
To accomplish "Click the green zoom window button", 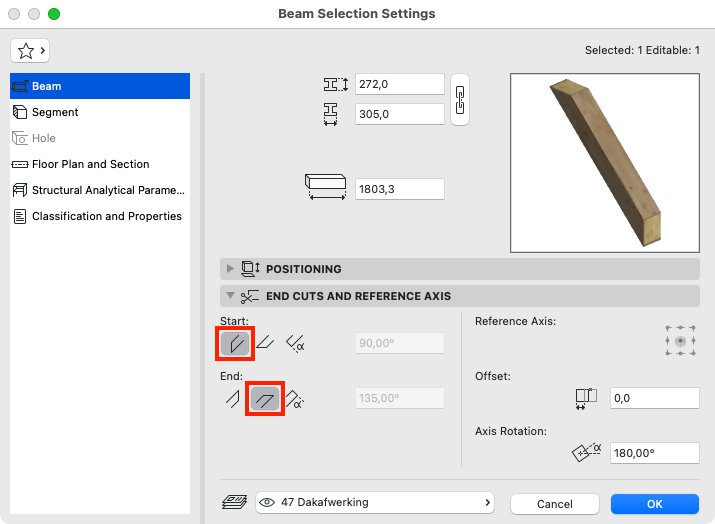I will click(54, 14).
